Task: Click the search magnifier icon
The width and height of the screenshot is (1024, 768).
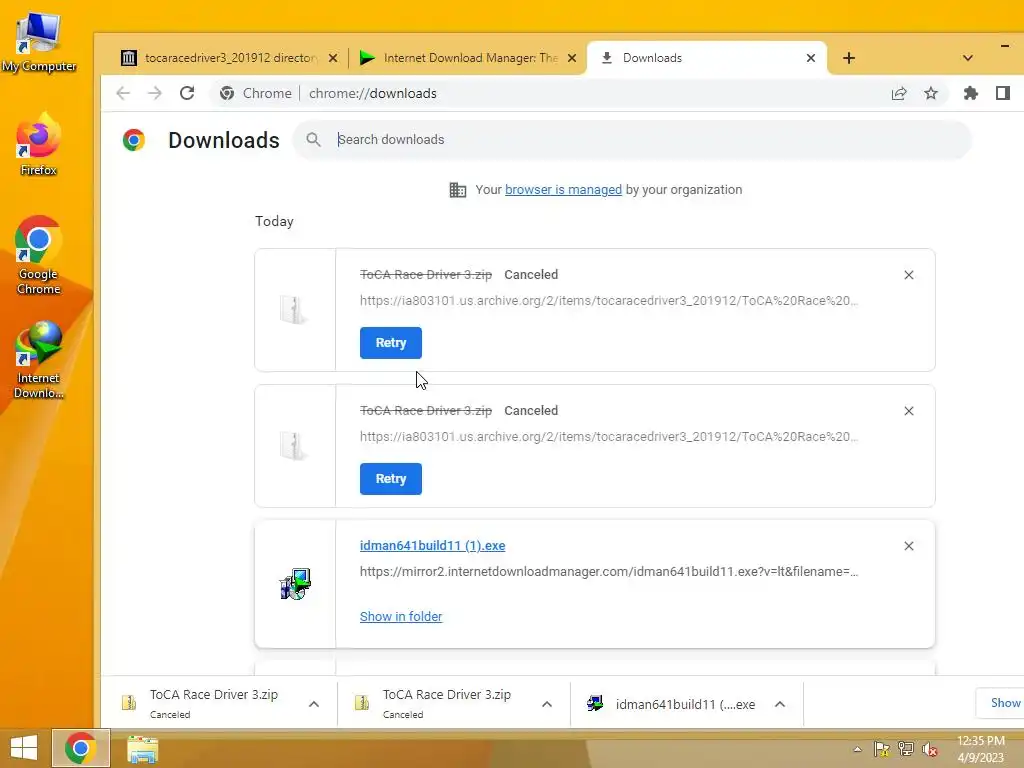Action: 313,140
